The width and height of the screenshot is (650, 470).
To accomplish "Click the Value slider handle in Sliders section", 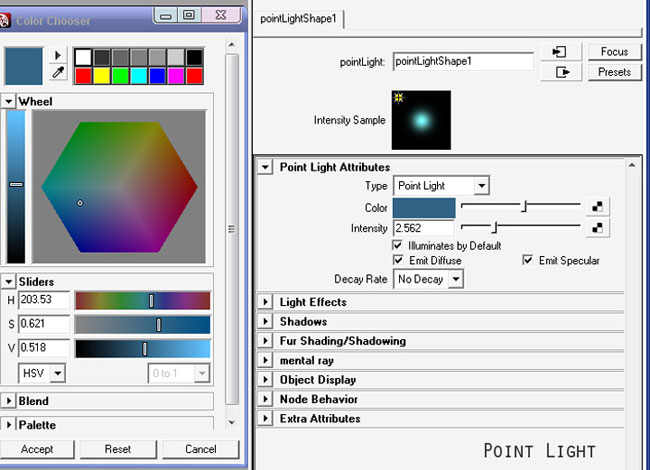I will [x=145, y=349].
